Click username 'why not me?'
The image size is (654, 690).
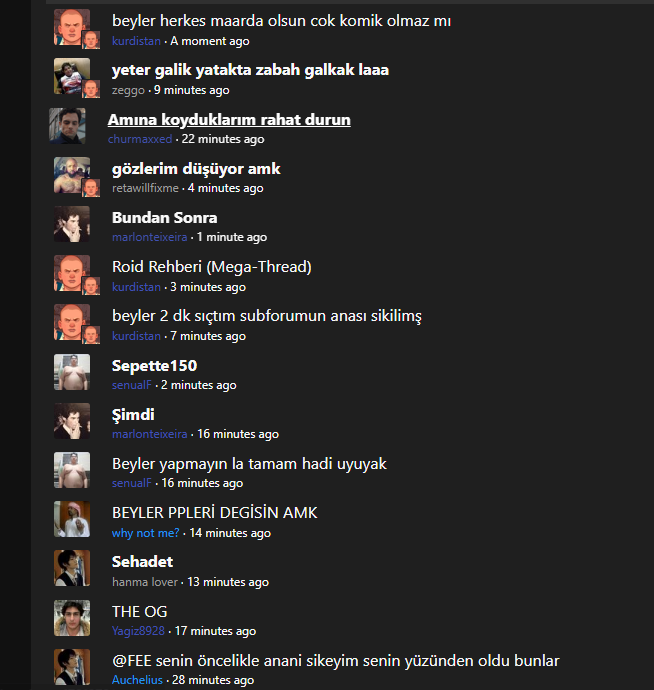point(146,533)
